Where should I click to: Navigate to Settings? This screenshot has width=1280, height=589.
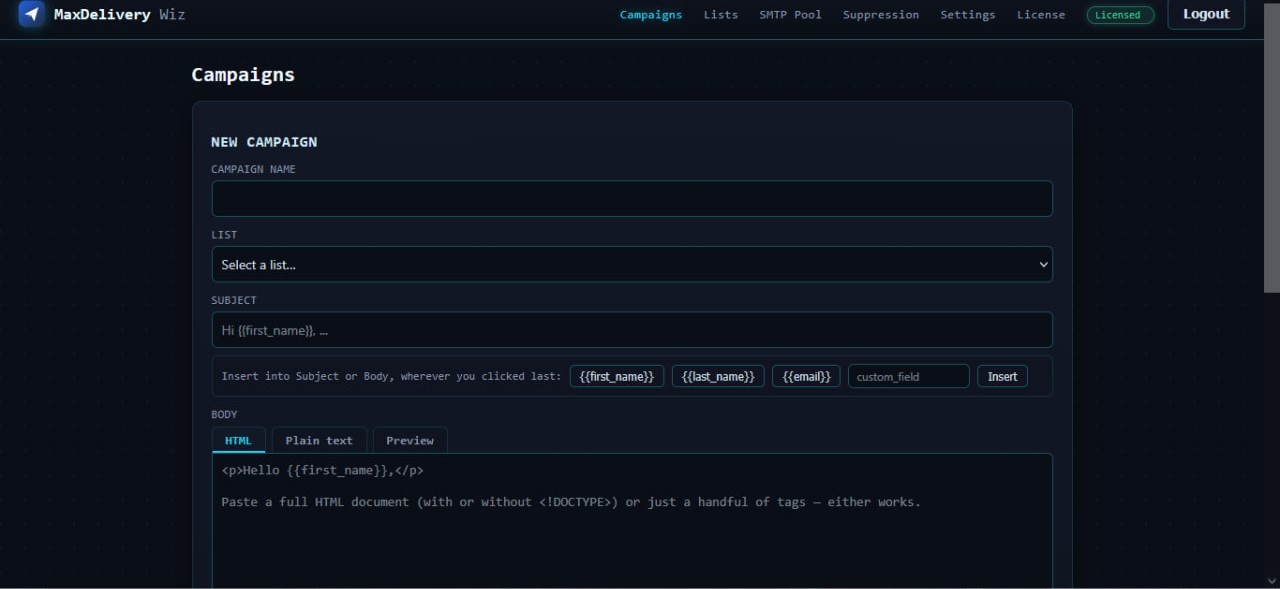[968, 15]
